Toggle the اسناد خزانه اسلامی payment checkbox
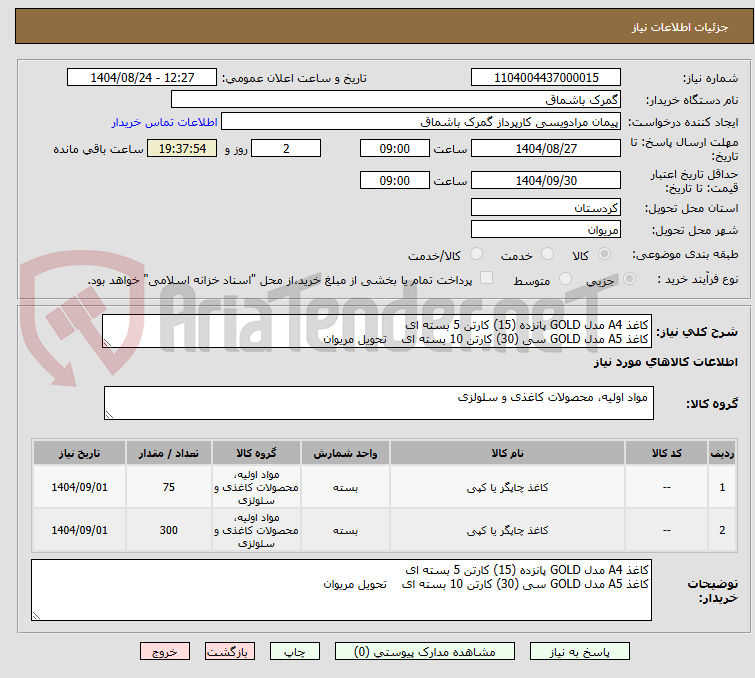The image size is (755, 678). (x=487, y=278)
